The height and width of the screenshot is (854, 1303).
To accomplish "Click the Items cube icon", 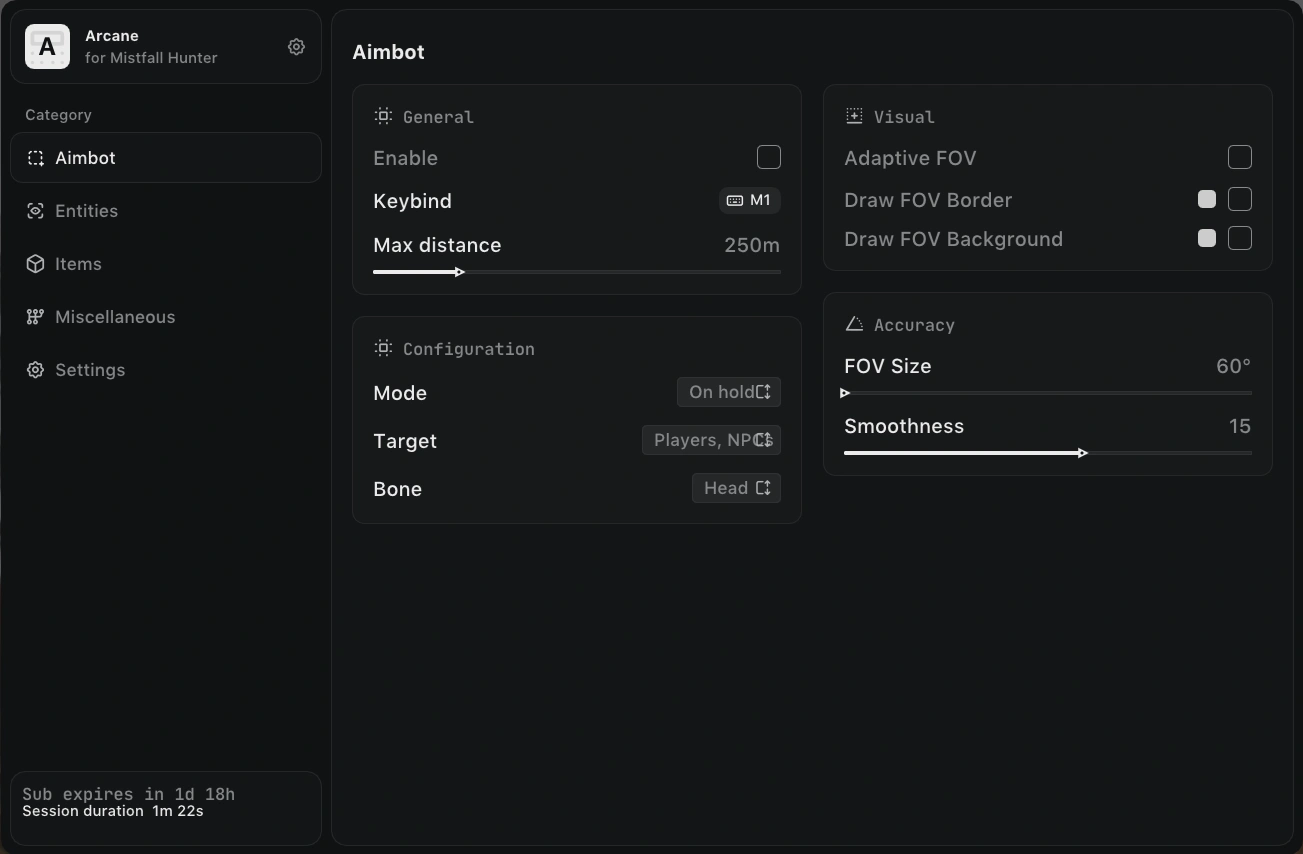I will (35, 264).
